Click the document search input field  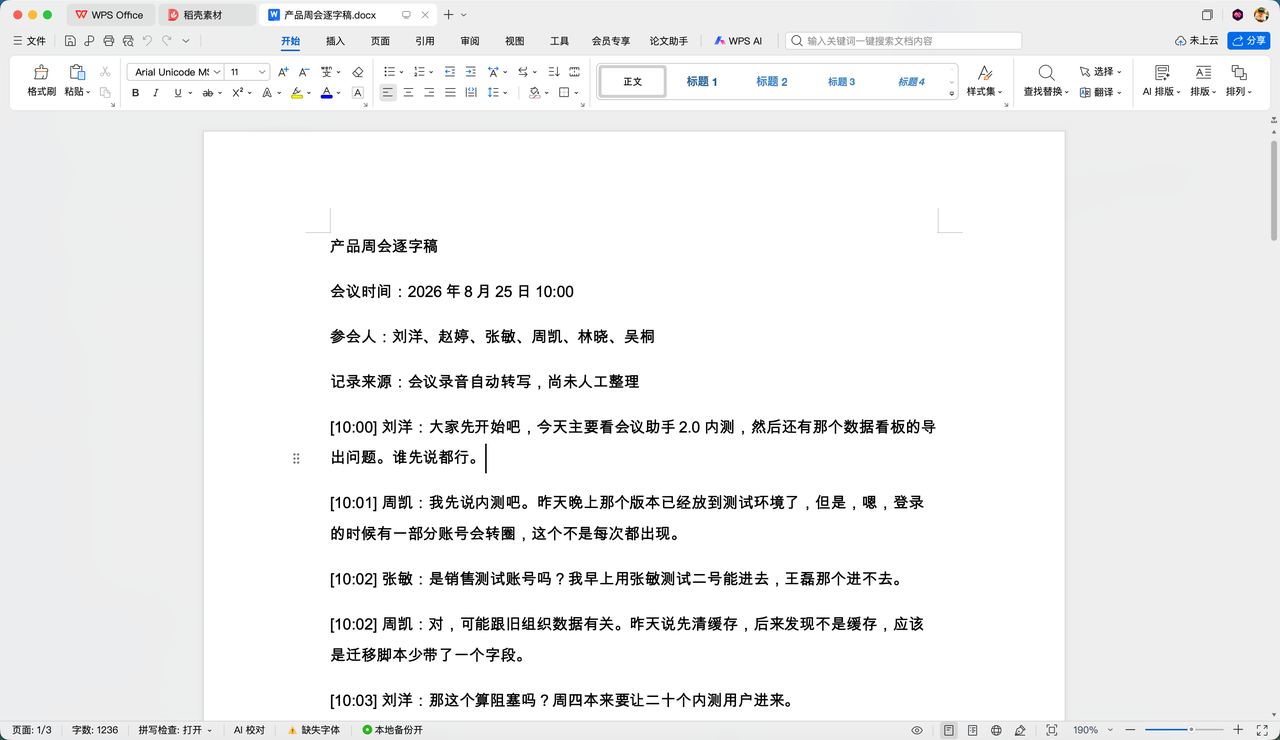[904, 41]
